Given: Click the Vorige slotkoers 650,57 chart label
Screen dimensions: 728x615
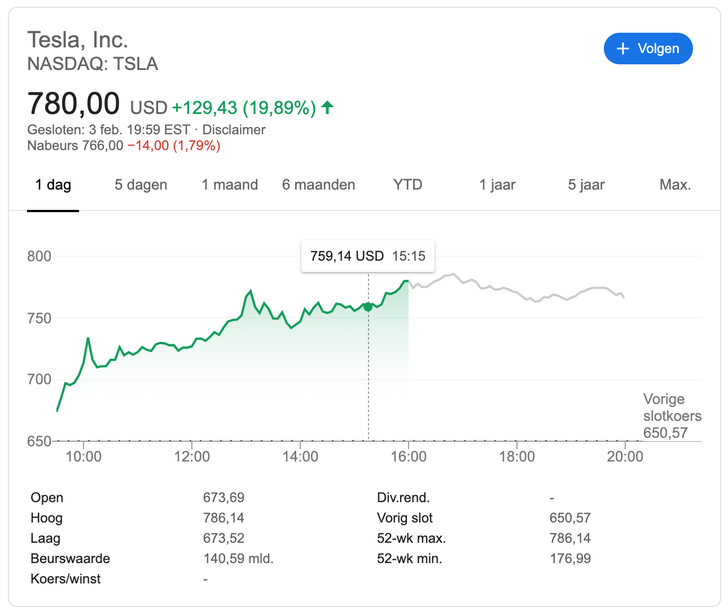Looking at the screenshot, I should click(672, 416).
